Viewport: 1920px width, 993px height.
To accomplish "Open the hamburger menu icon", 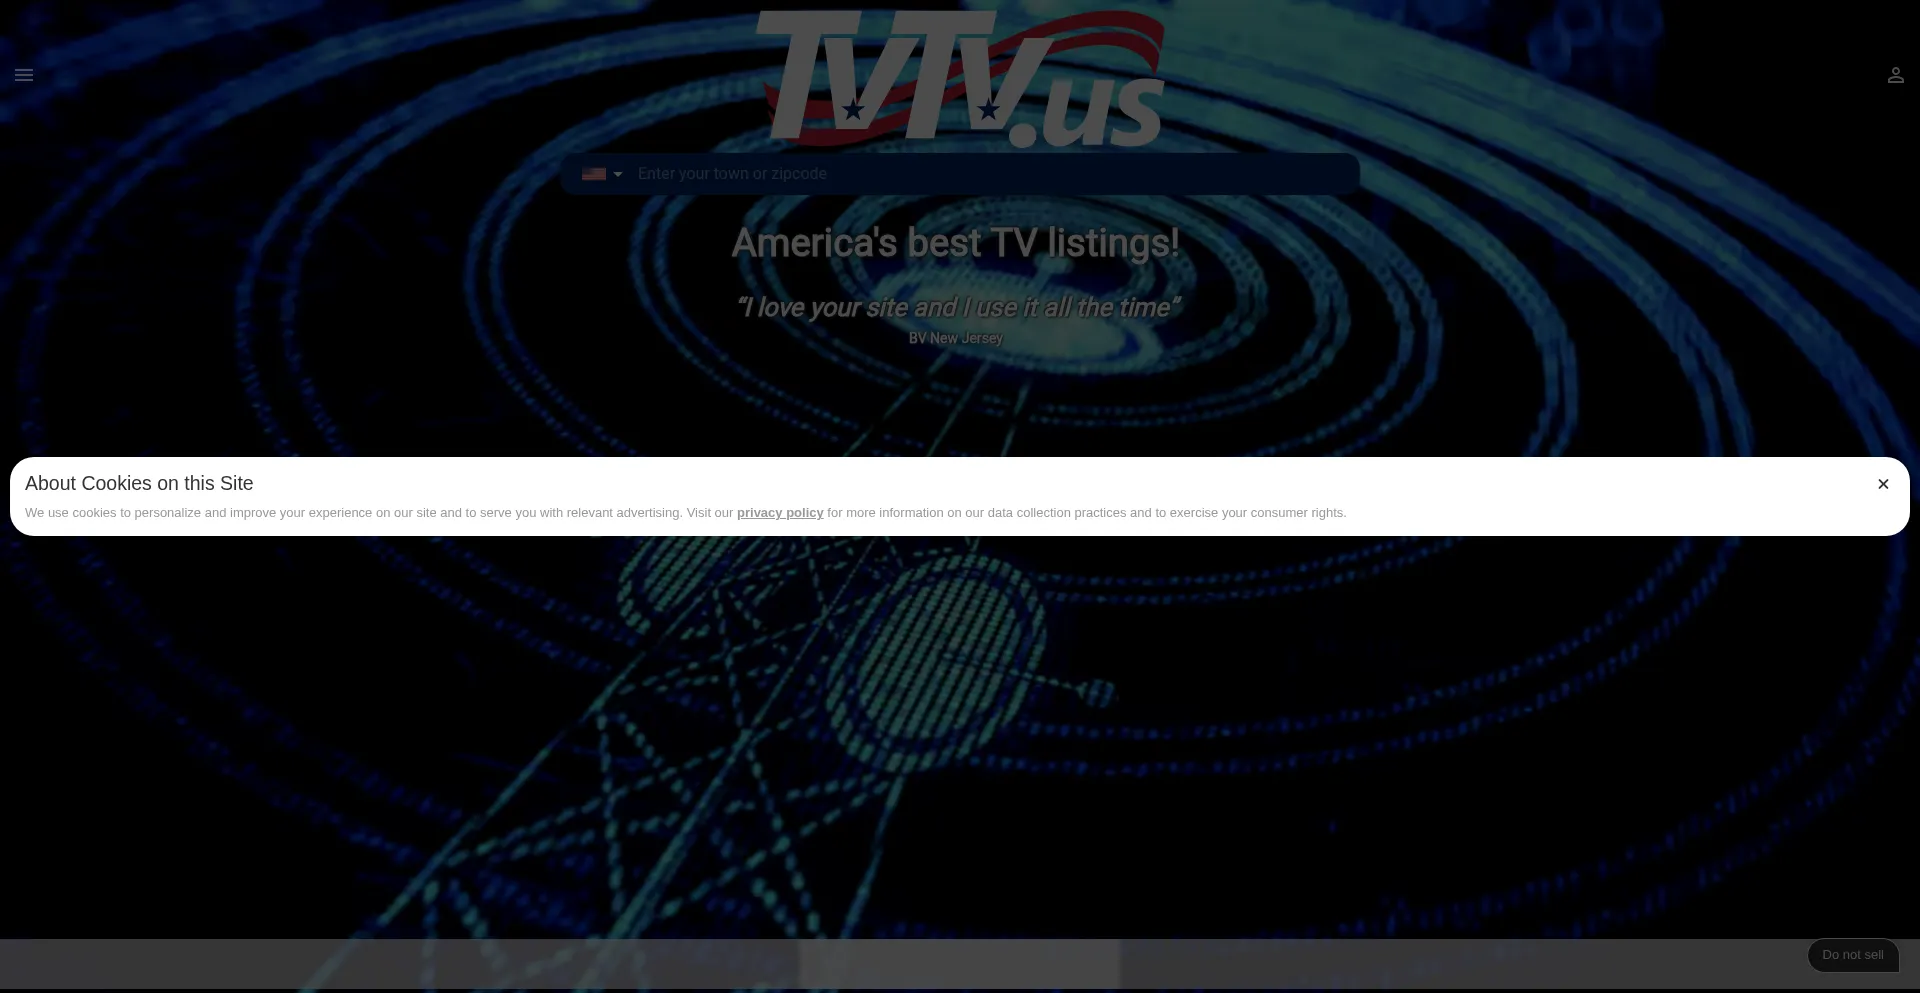I will coord(24,75).
